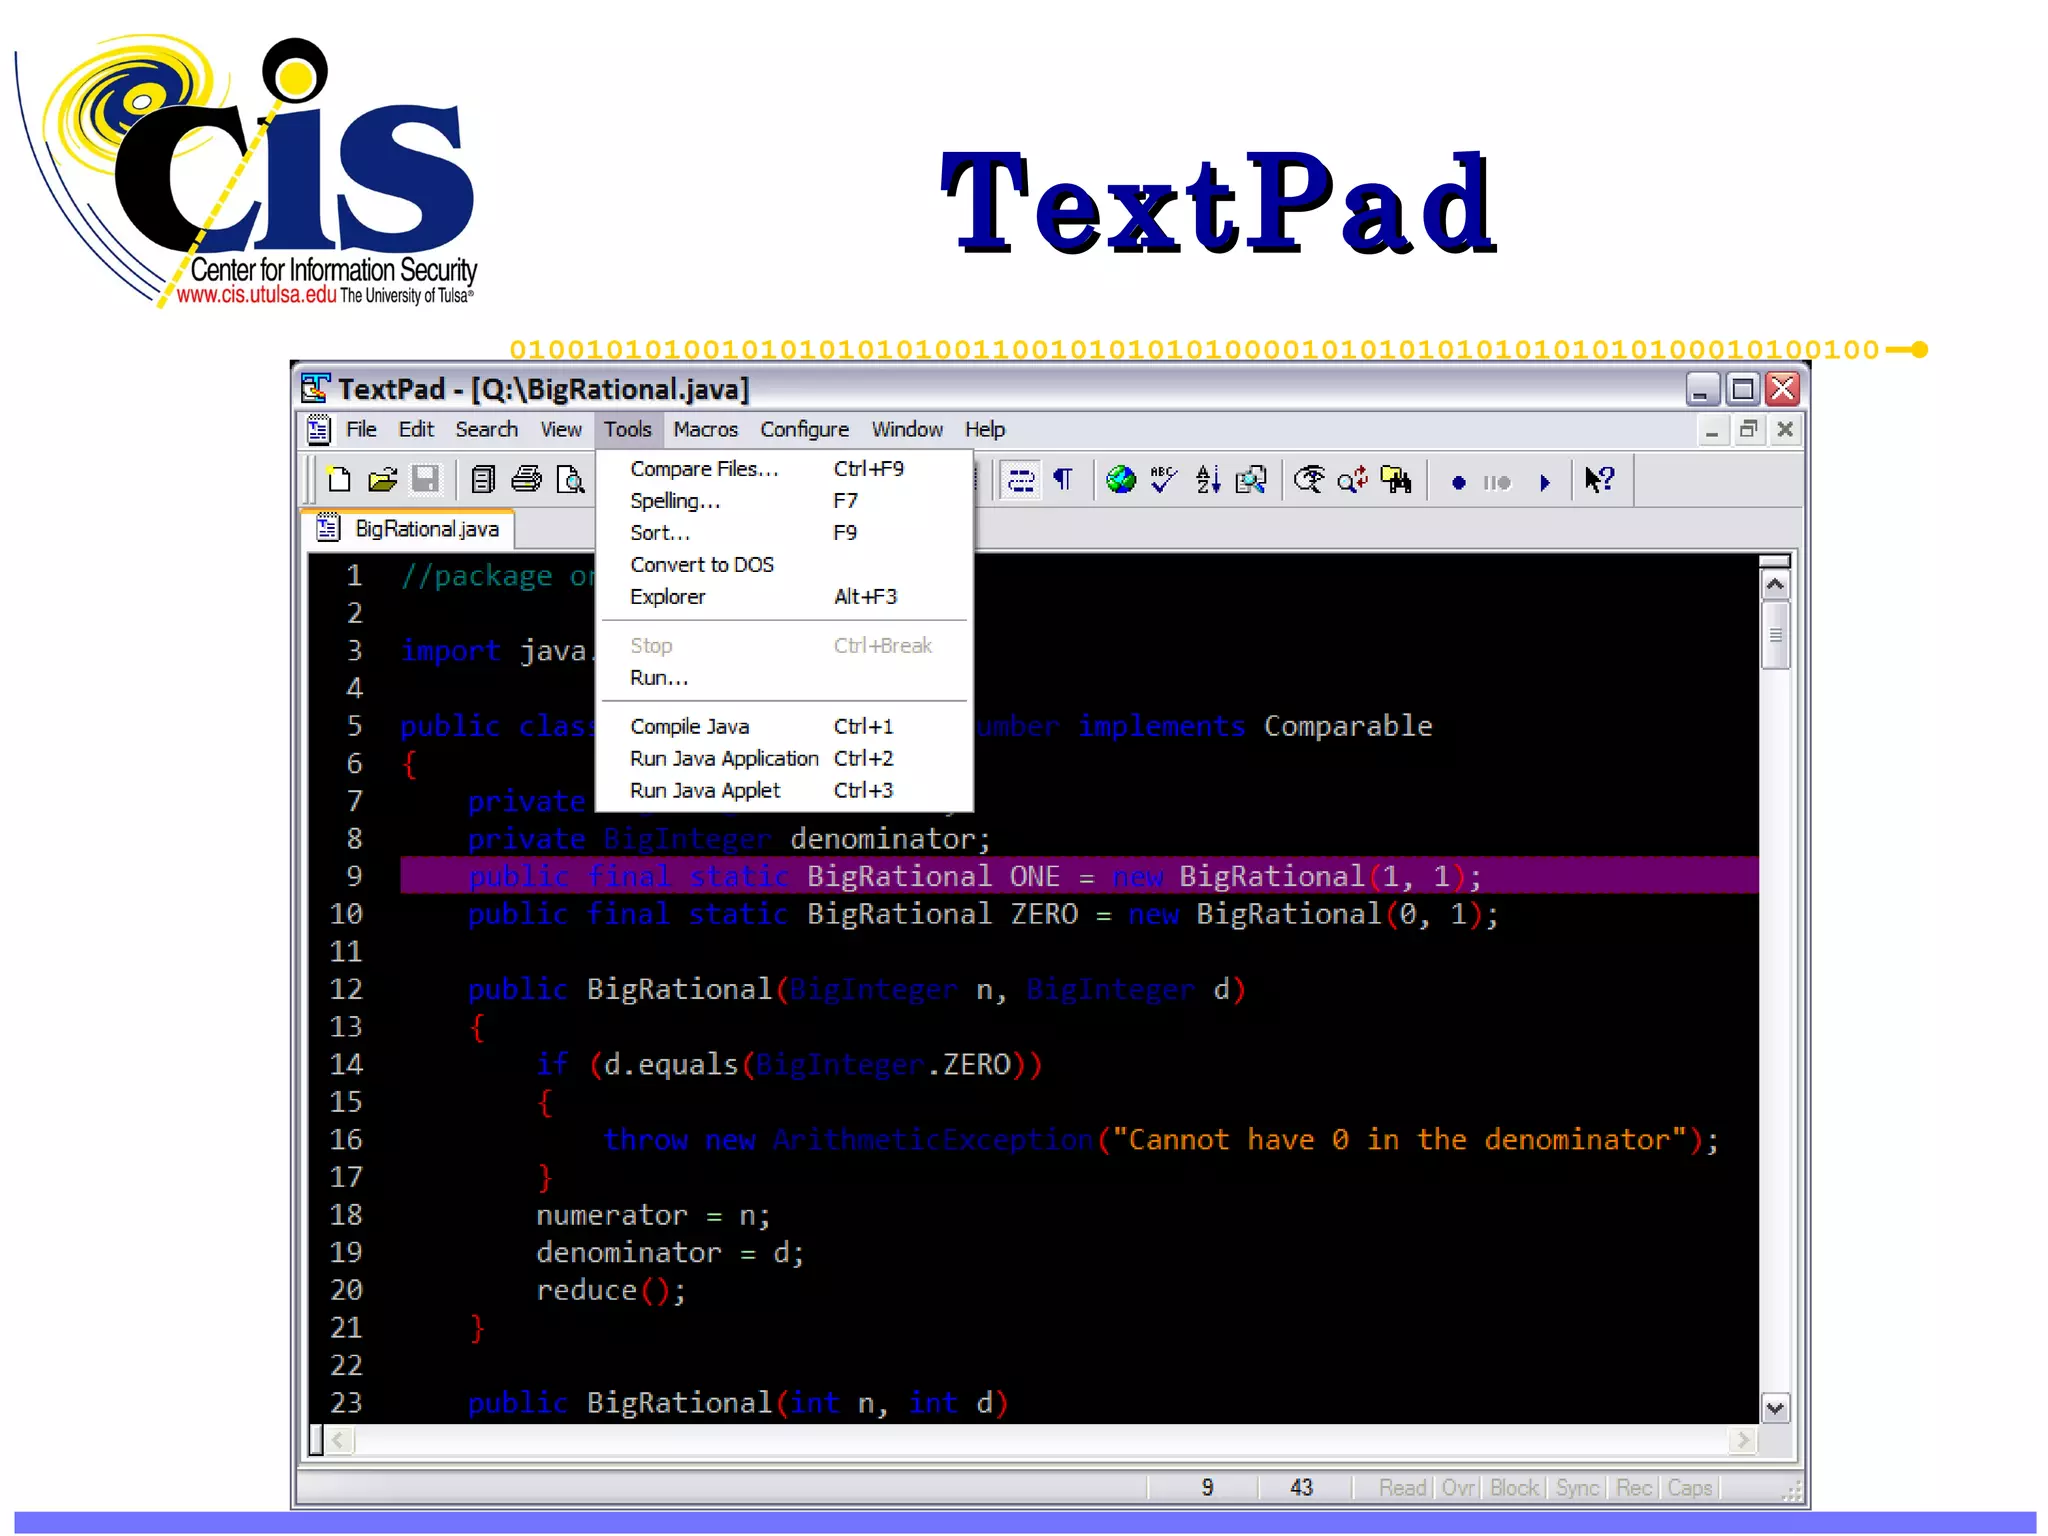Click column number 43 in status bar
The height and width of the screenshot is (1536, 2048).
pyautogui.click(x=1301, y=1488)
